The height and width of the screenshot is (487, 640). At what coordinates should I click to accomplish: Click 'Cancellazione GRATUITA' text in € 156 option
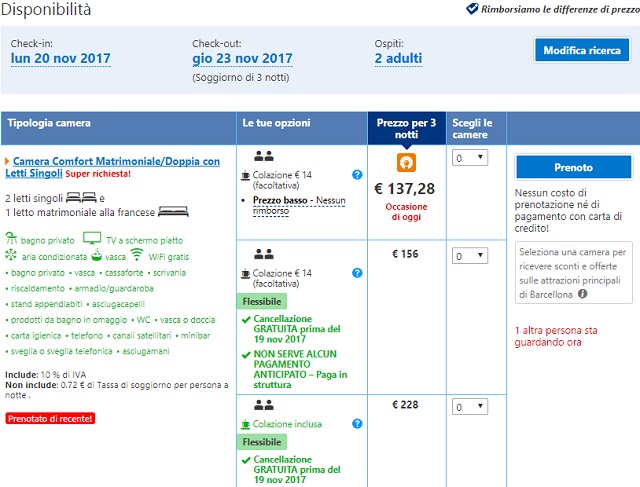(297, 329)
